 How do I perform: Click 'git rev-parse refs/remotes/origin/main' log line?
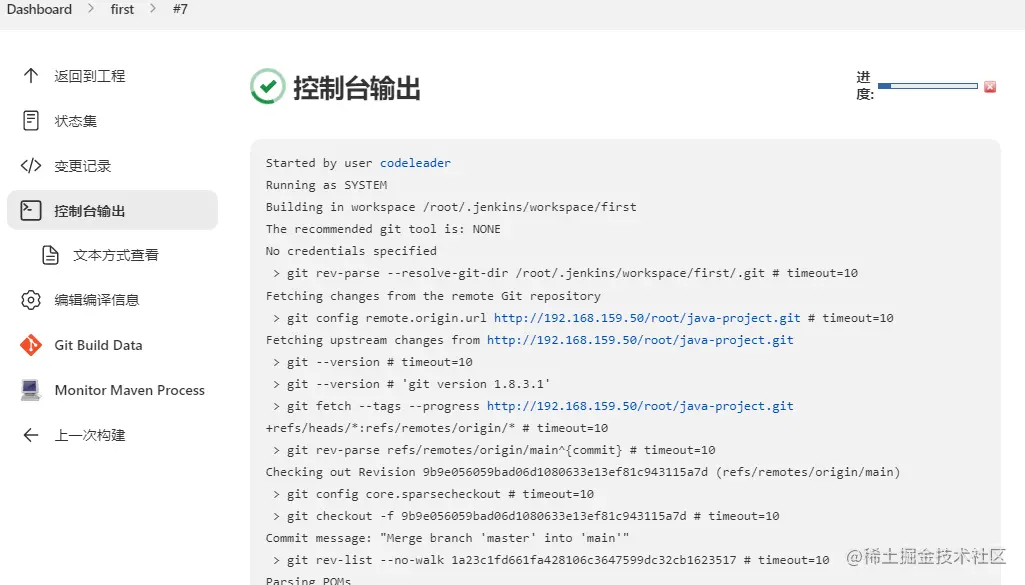pyautogui.click(x=494, y=450)
